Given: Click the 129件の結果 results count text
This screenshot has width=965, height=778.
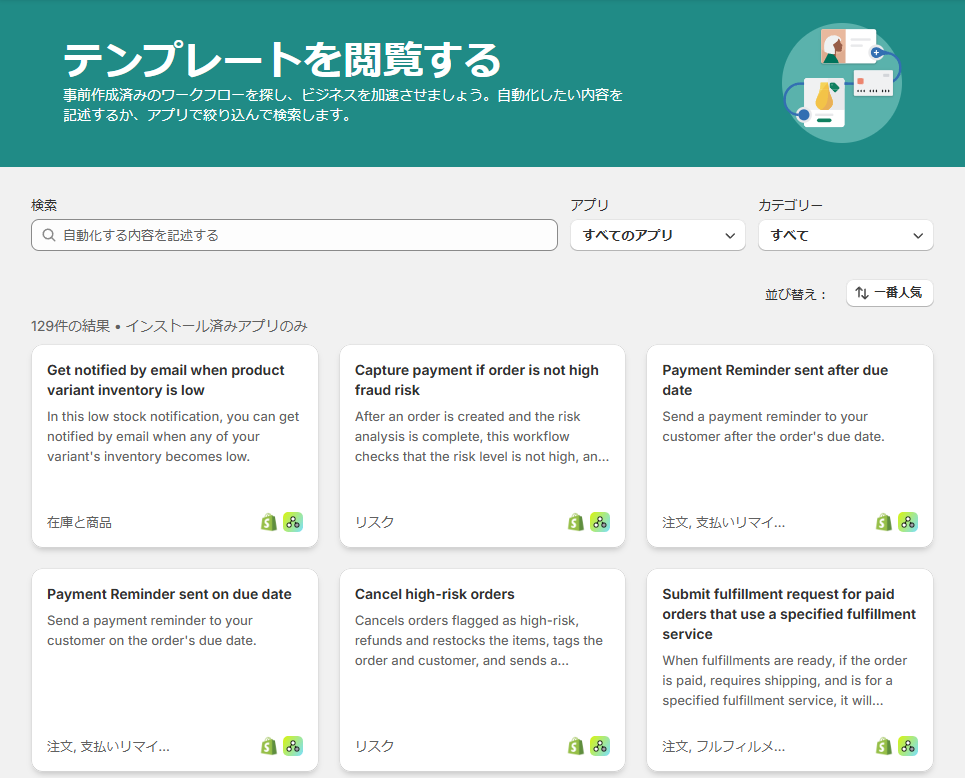Looking at the screenshot, I should 71,326.
